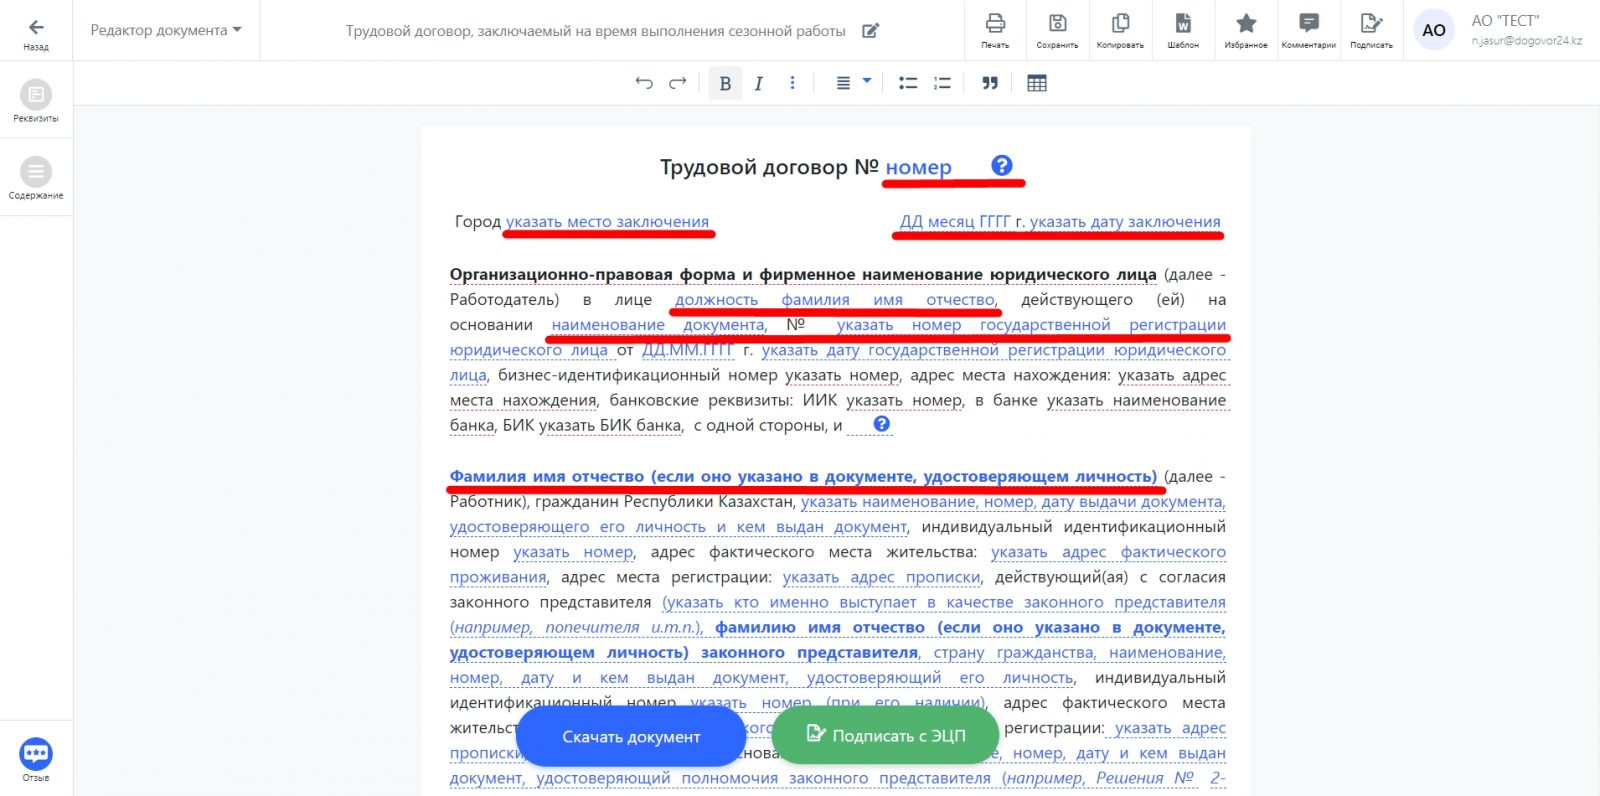
Task: Toggle bold formatting
Action: pos(725,83)
